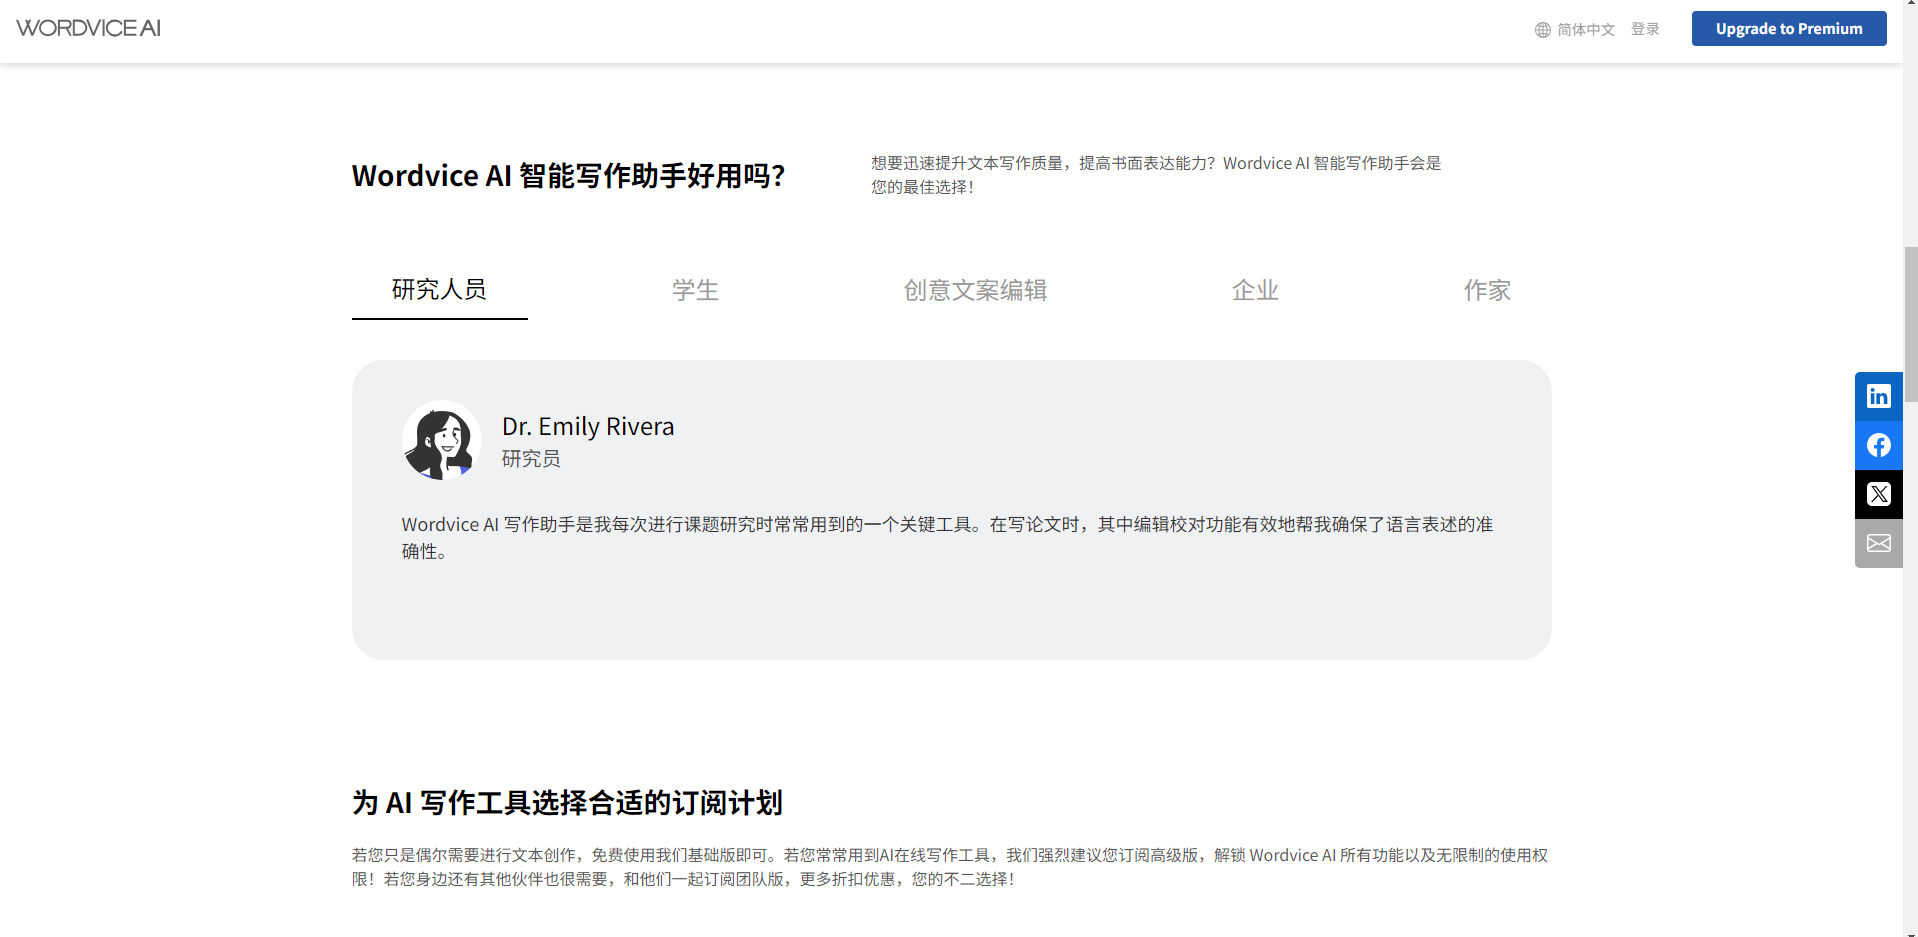Screen dimensions: 1918x937
Task: Share page on Facebook
Action: pyautogui.click(x=1878, y=445)
